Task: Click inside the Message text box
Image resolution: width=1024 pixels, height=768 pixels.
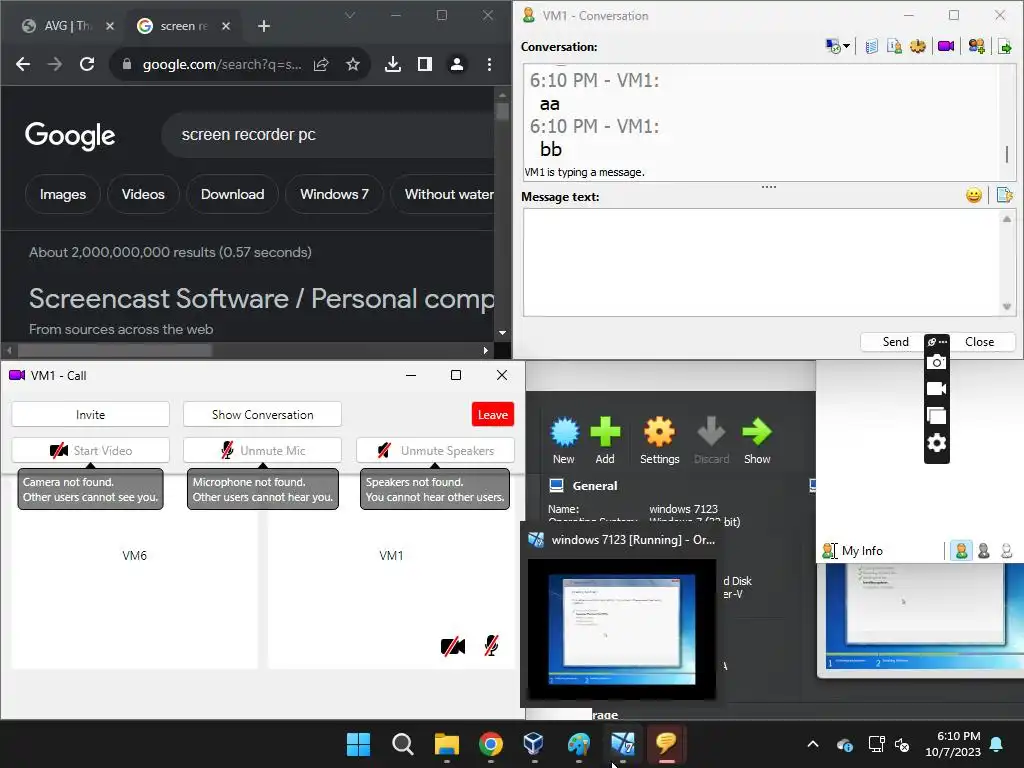Action: 762,263
